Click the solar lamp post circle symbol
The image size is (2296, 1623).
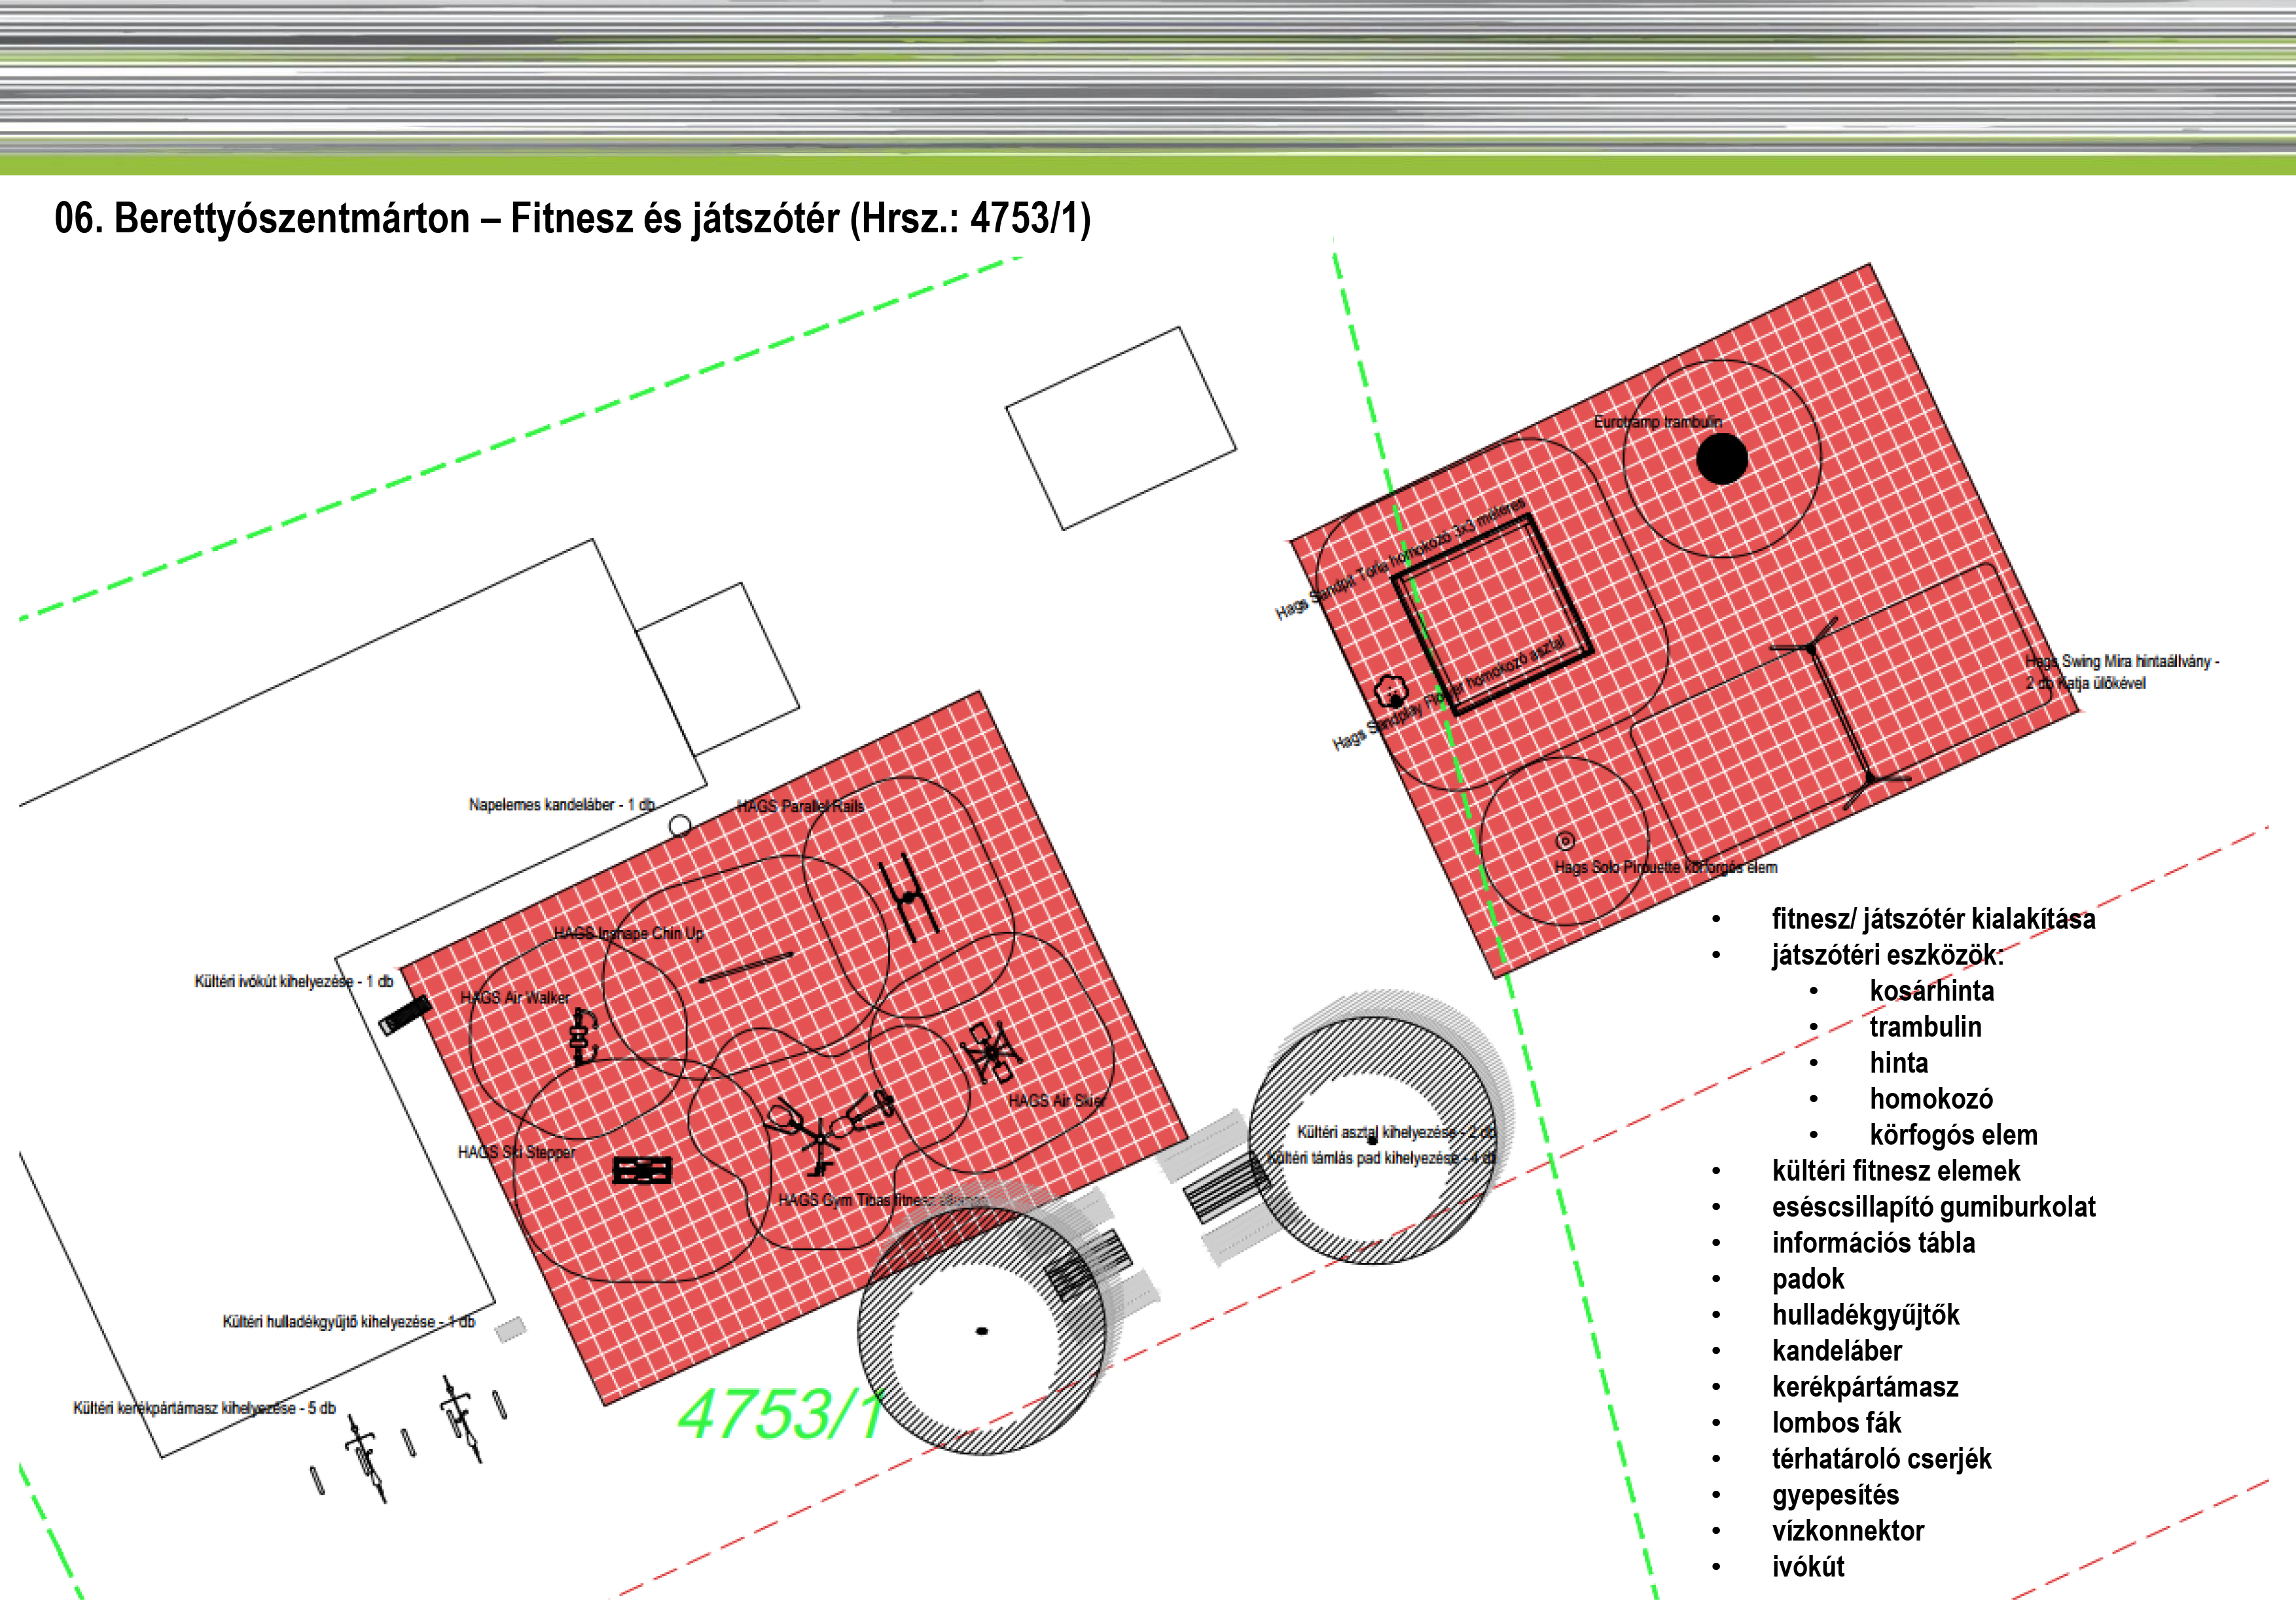680,825
